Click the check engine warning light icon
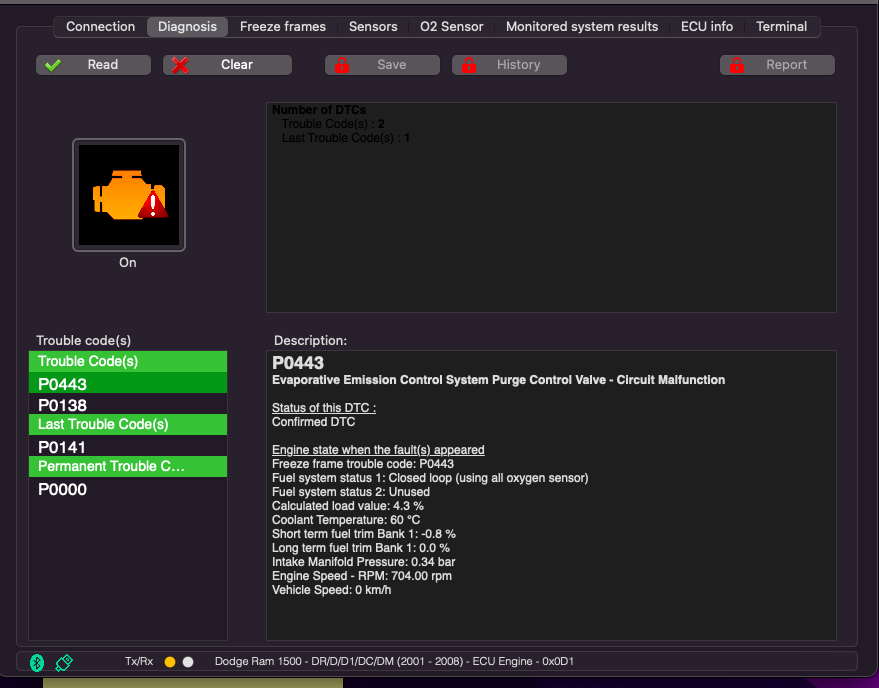Image resolution: width=879 pixels, height=688 pixels. pos(128,195)
